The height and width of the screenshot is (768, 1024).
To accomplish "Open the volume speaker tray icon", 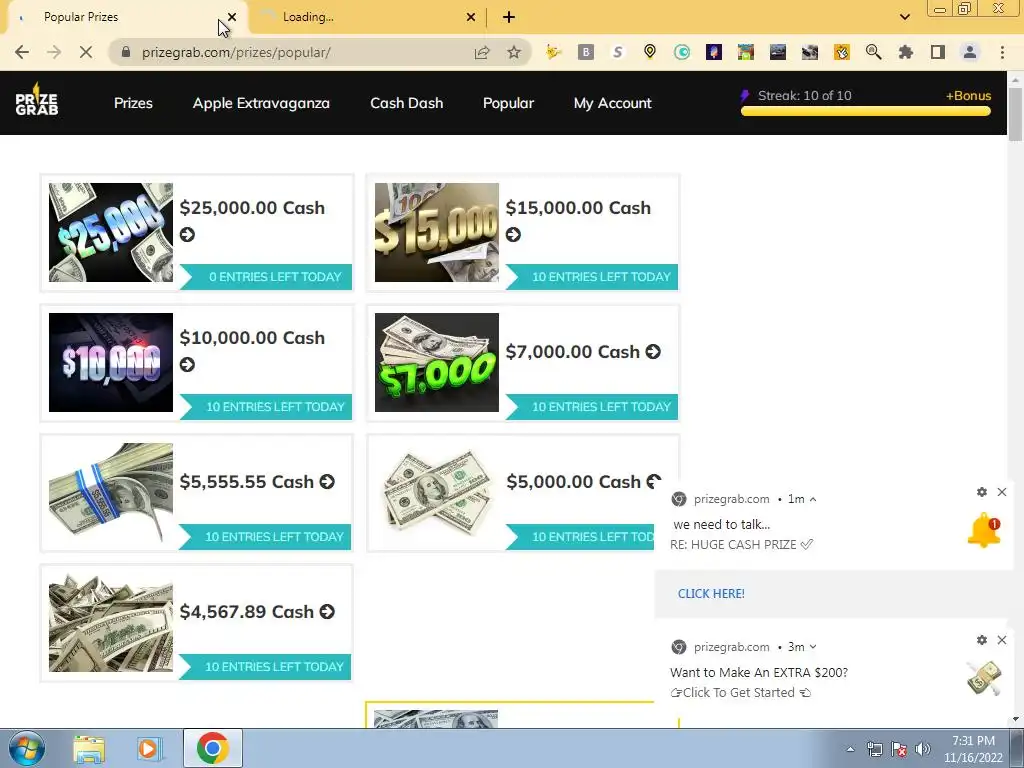I will pos(922,749).
